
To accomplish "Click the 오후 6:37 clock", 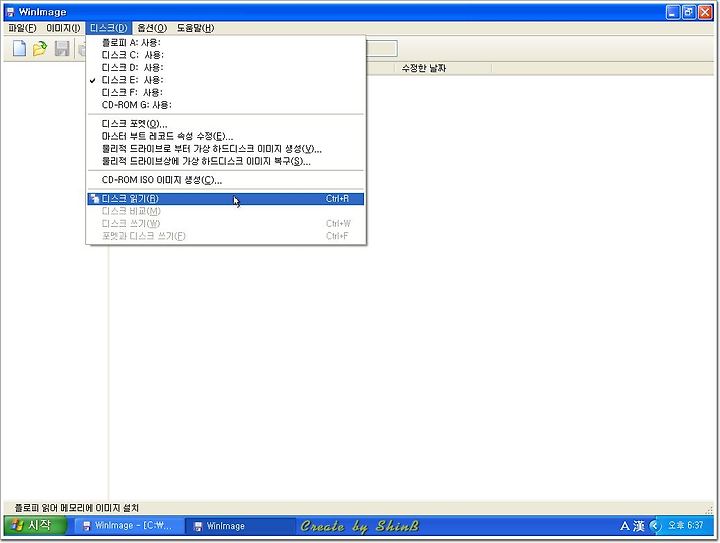I will pos(685,526).
